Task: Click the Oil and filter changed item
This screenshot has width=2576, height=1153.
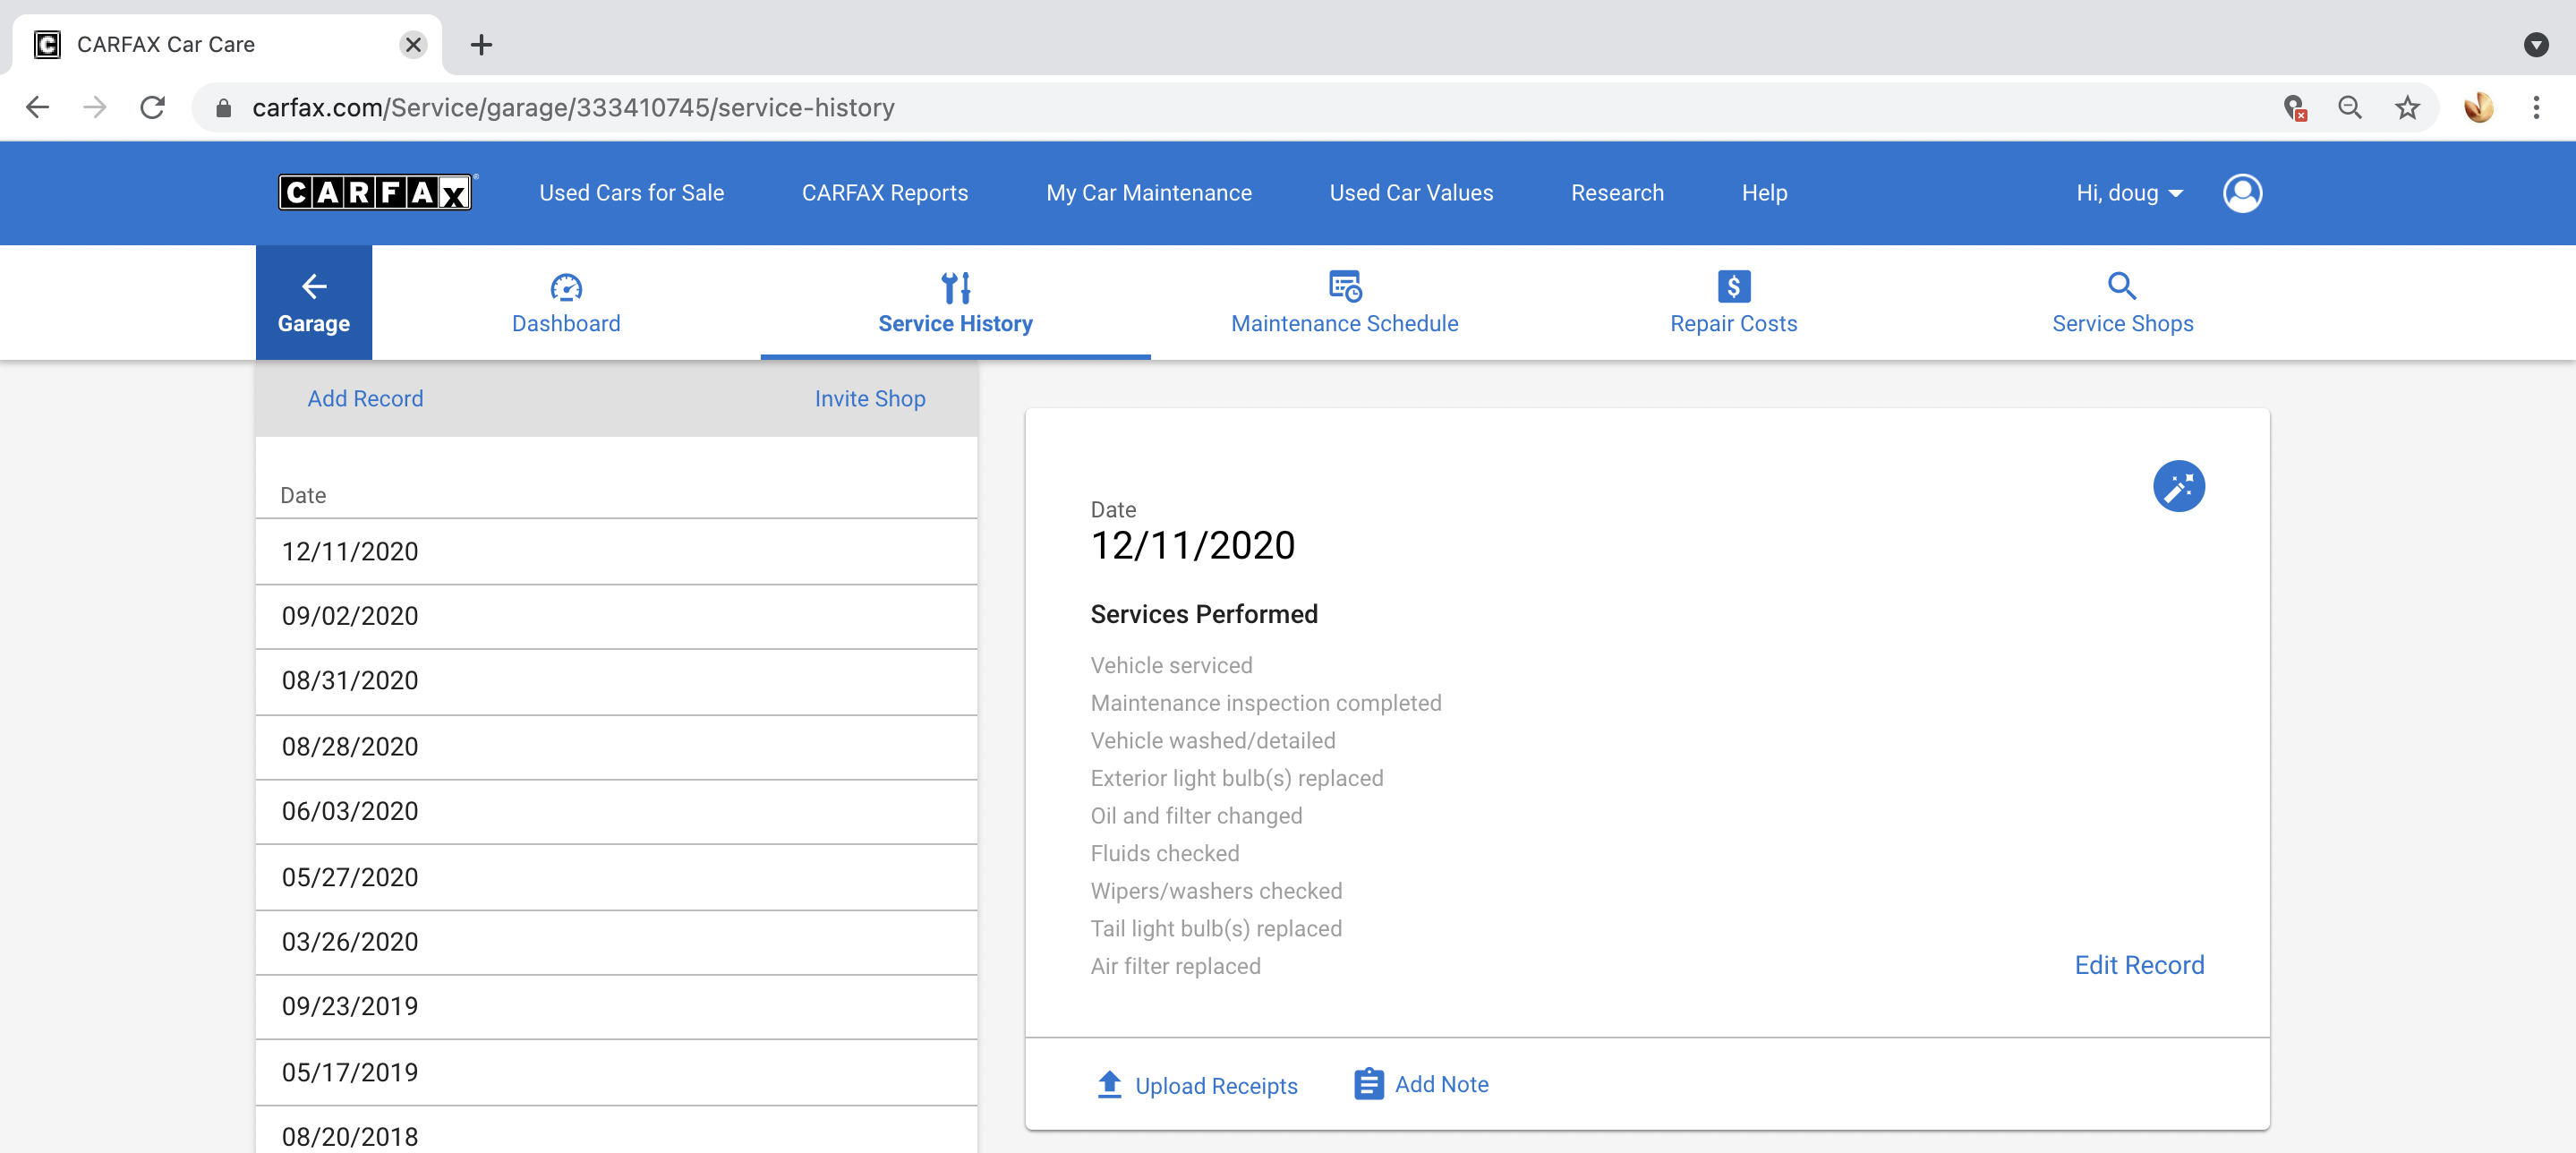Action: (1196, 816)
